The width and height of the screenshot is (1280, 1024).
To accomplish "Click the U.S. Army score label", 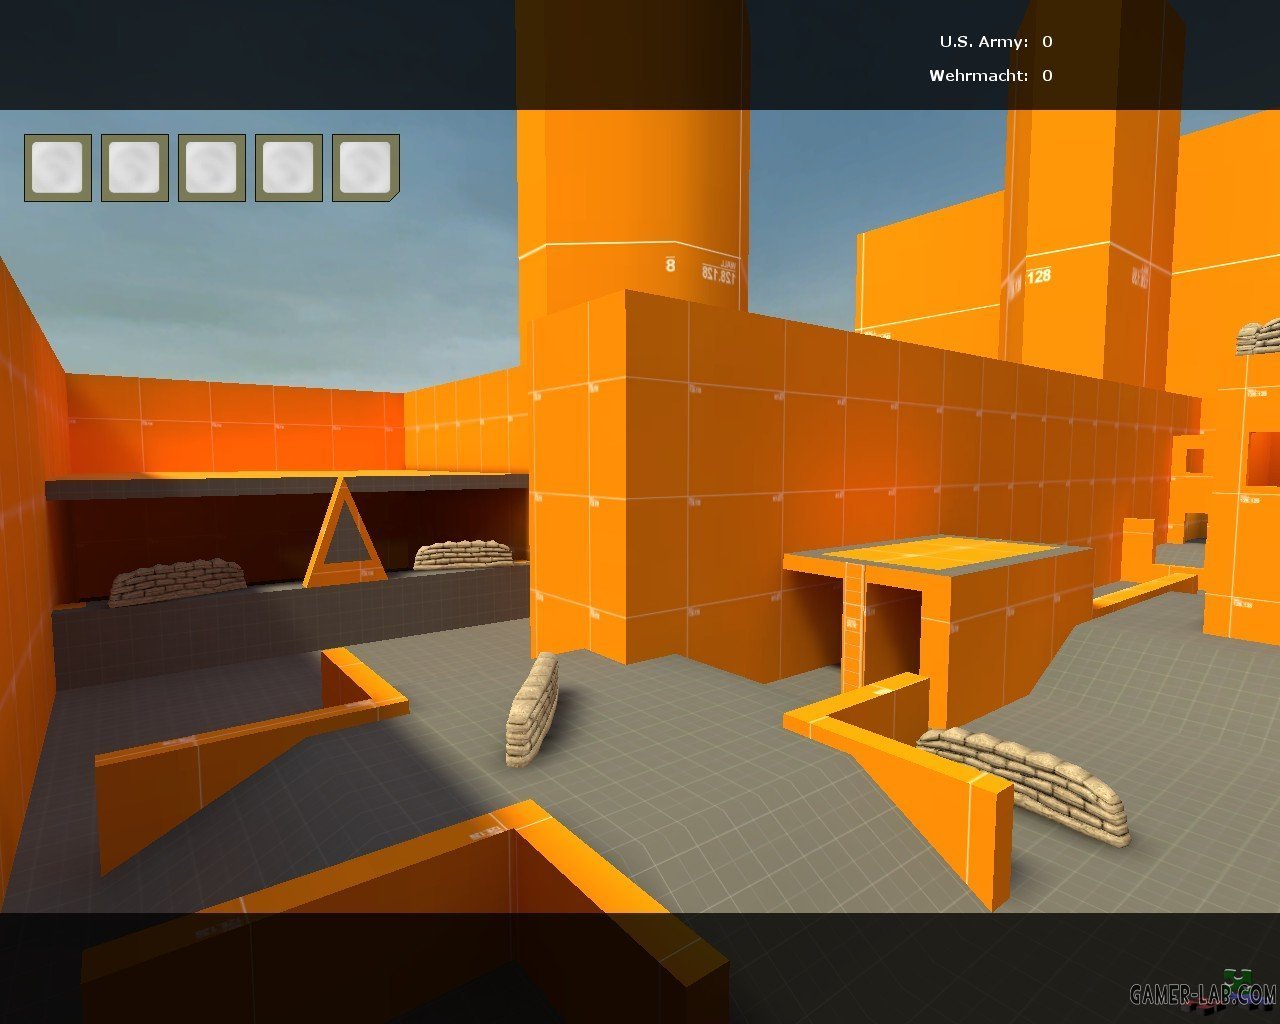I will [983, 42].
